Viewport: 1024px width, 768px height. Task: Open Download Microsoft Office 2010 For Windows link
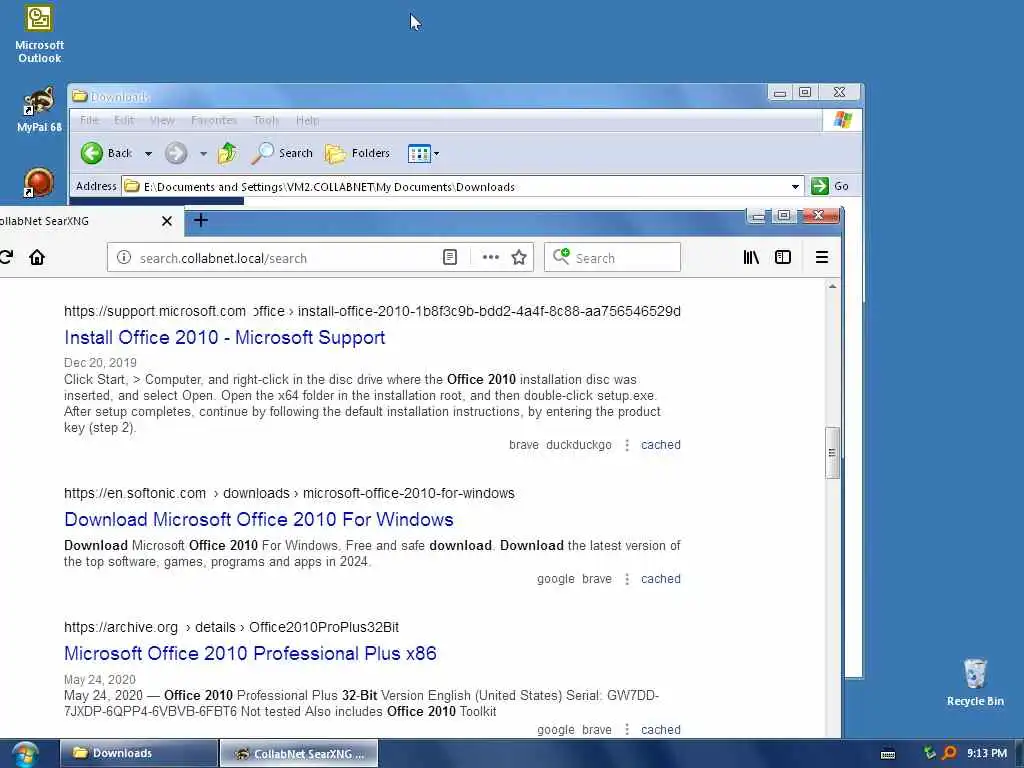click(x=259, y=519)
